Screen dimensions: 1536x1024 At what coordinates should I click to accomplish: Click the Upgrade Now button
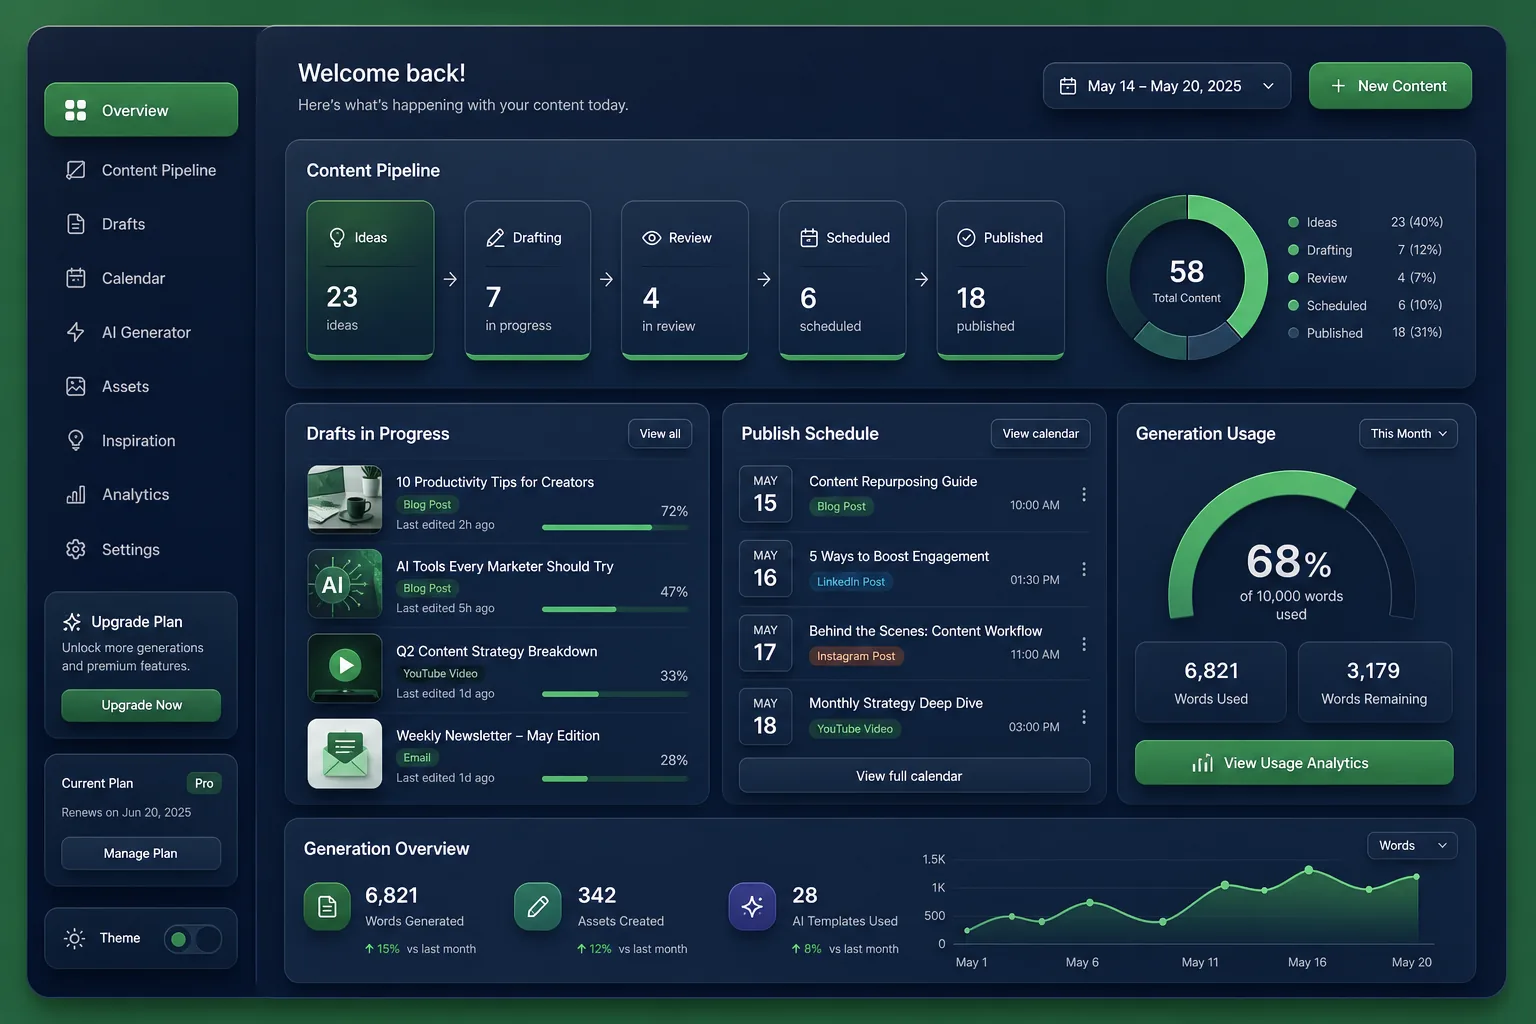pyautogui.click(x=141, y=705)
